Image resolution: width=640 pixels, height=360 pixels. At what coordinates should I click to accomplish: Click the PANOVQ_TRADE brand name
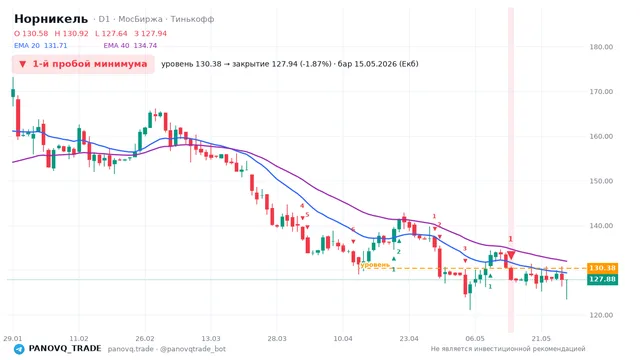(x=65, y=349)
